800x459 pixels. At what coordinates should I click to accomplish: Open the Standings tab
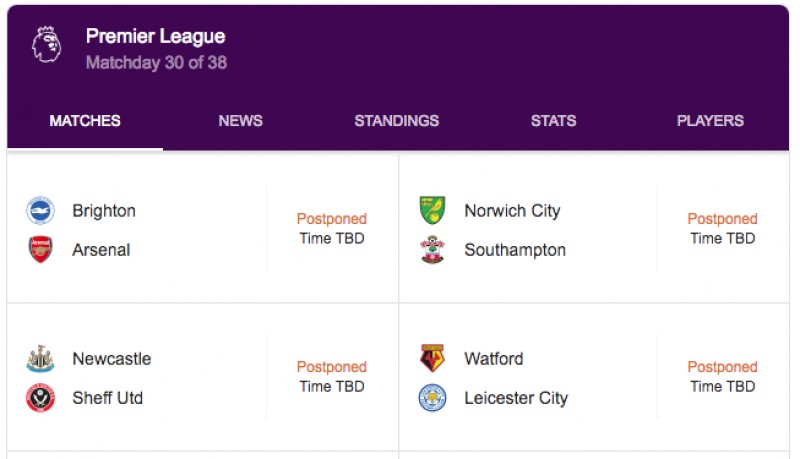[x=396, y=121]
